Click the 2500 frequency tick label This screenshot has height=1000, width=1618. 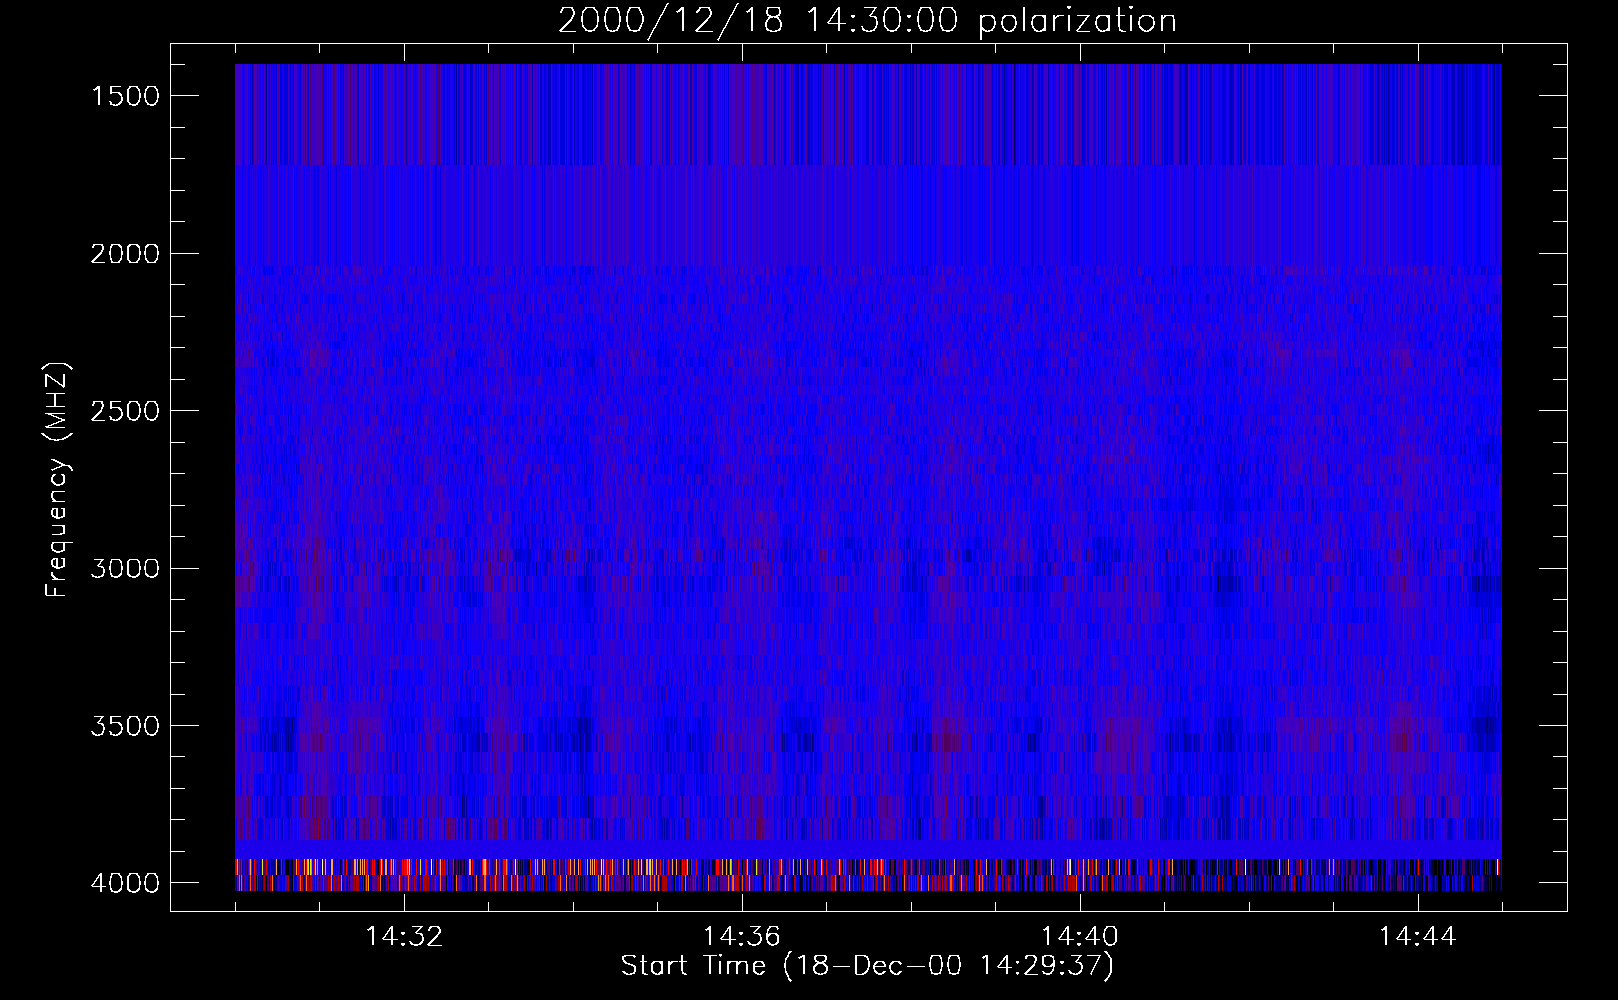pos(125,411)
